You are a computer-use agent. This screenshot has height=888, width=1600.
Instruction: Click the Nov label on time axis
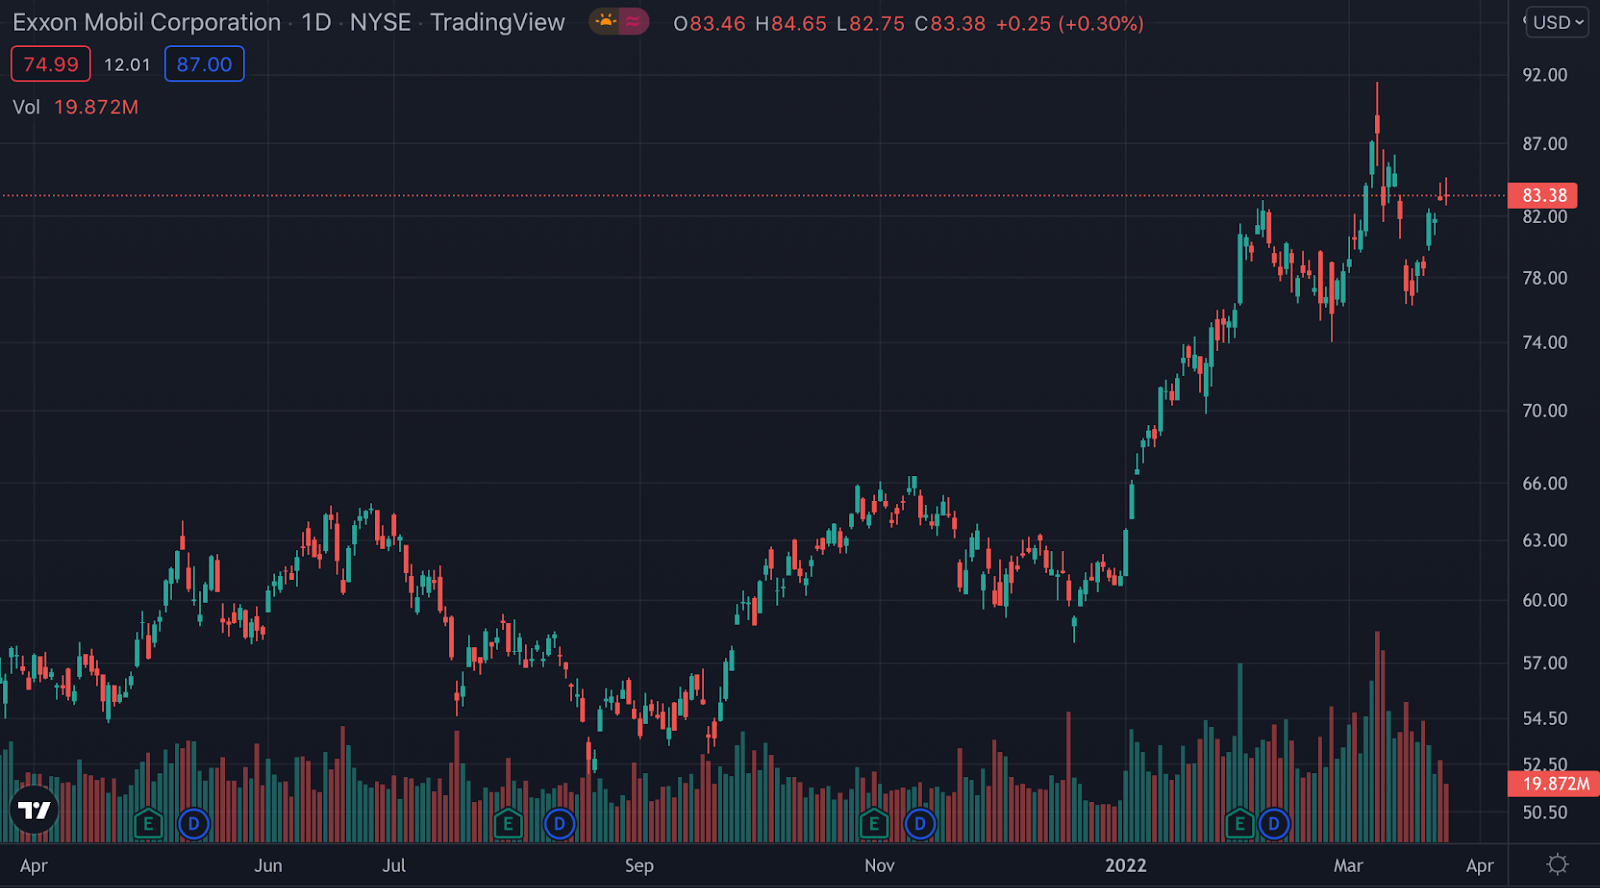(x=879, y=866)
